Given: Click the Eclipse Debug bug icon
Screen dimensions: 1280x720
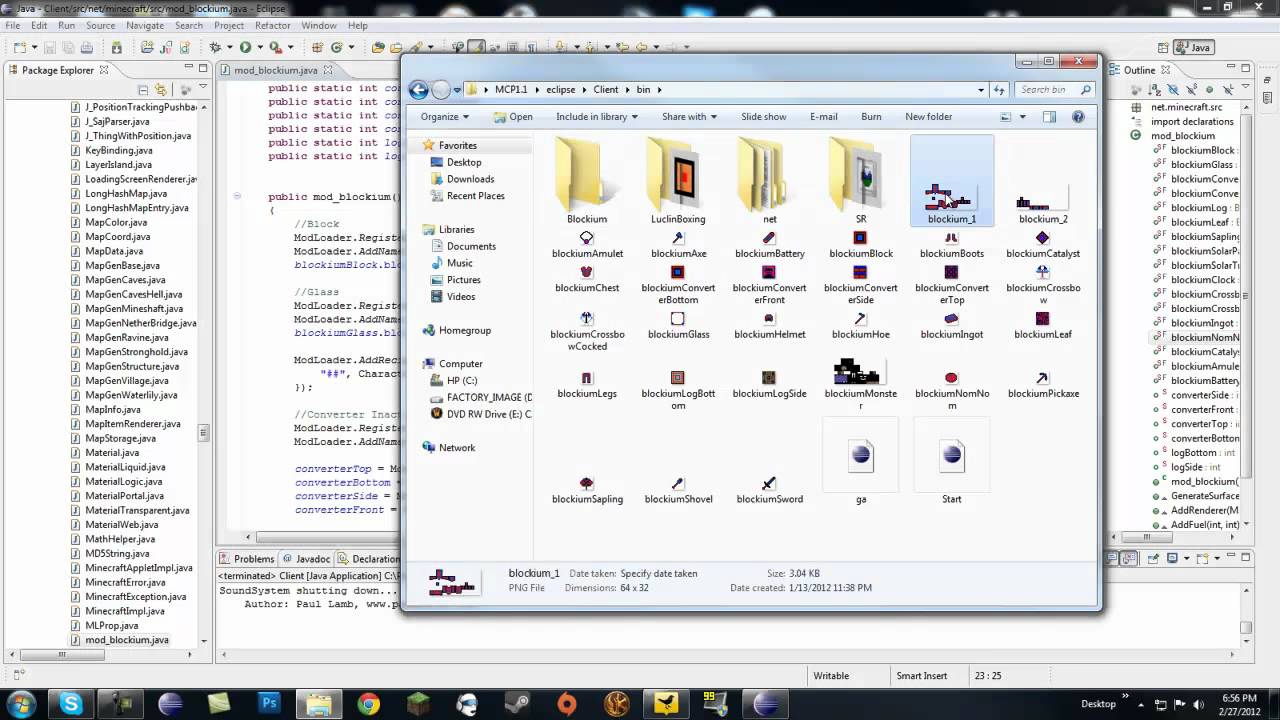Looking at the screenshot, I should 215,47.
